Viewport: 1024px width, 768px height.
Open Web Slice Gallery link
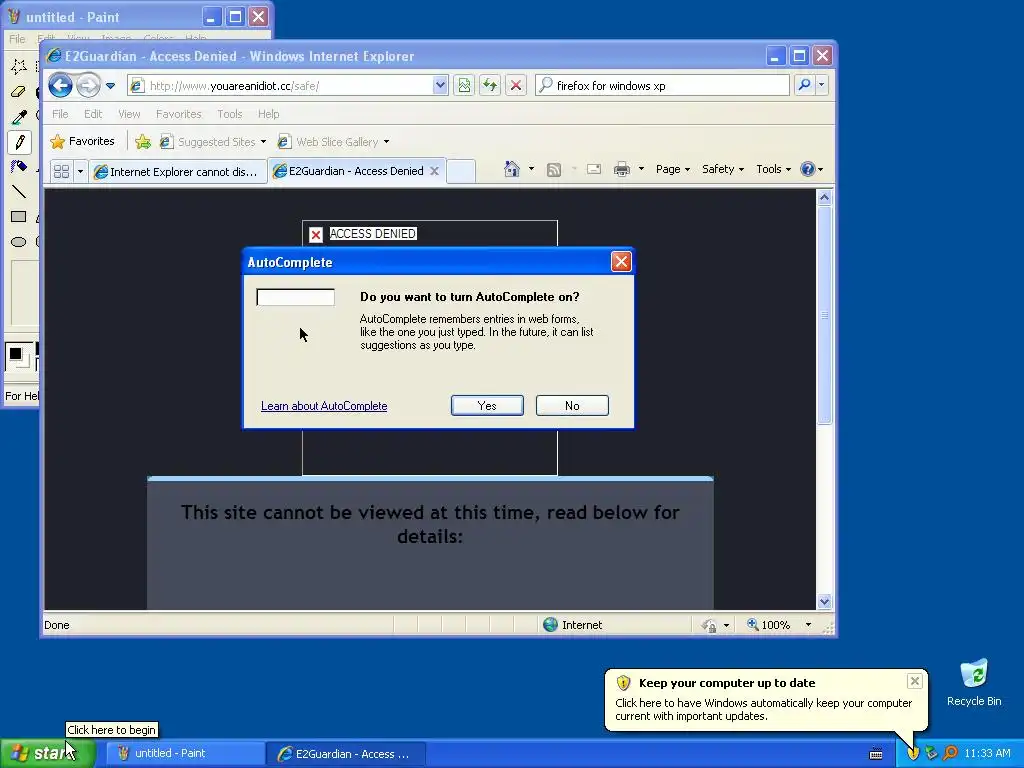[x=333, y=142]
